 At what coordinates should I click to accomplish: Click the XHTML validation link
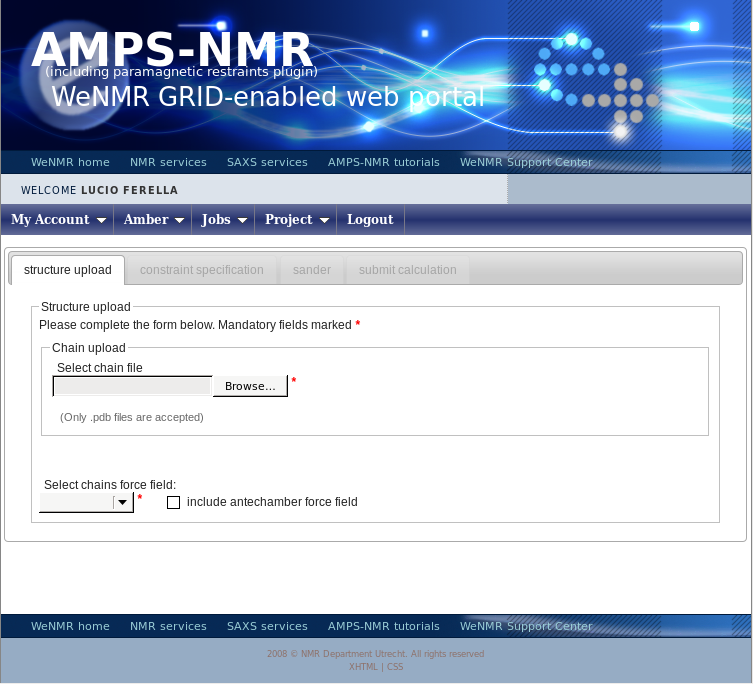tap(363, 667)
